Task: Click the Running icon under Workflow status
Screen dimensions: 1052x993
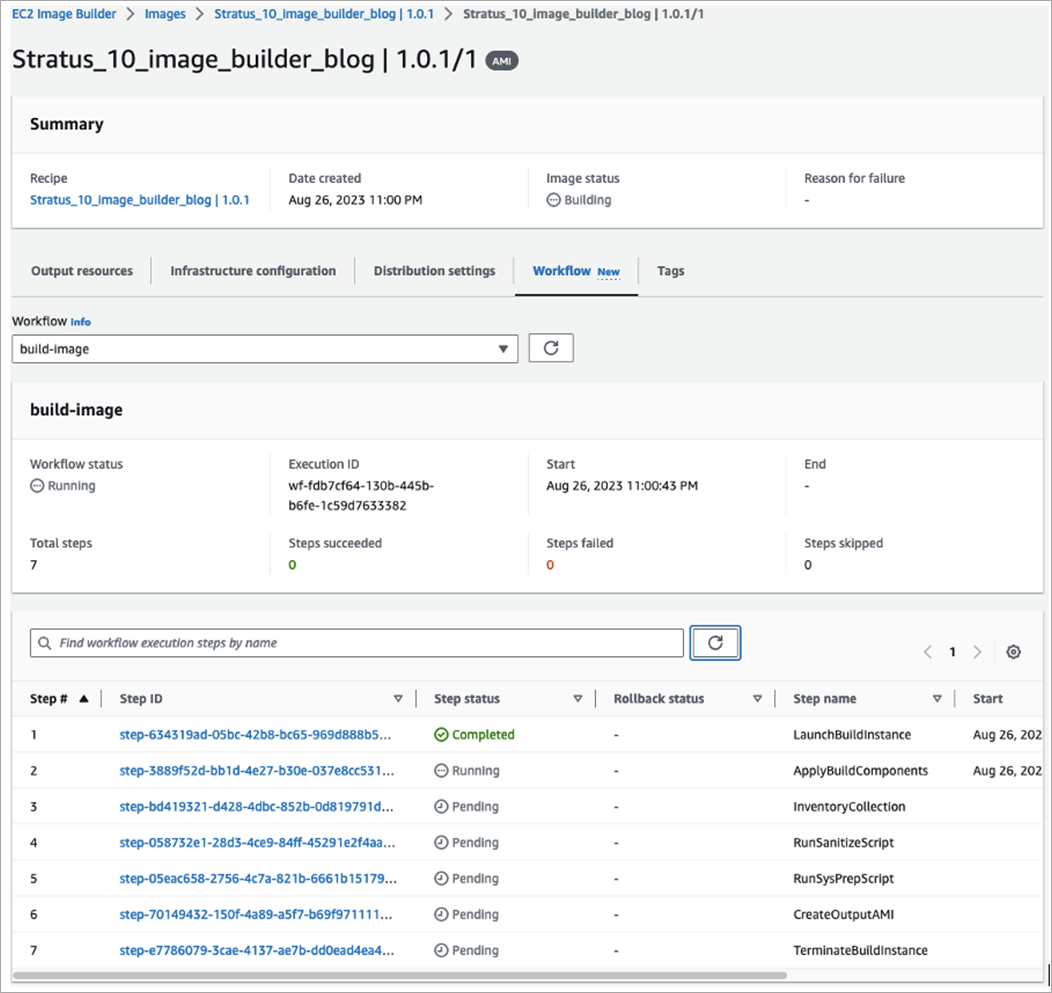Action: (x=37, y=486)
